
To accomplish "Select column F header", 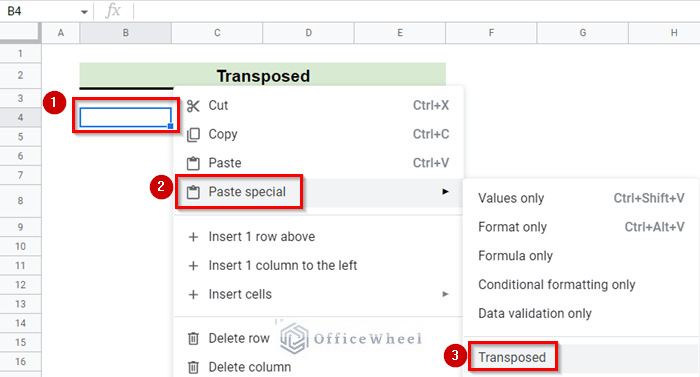I will (491, 33).
